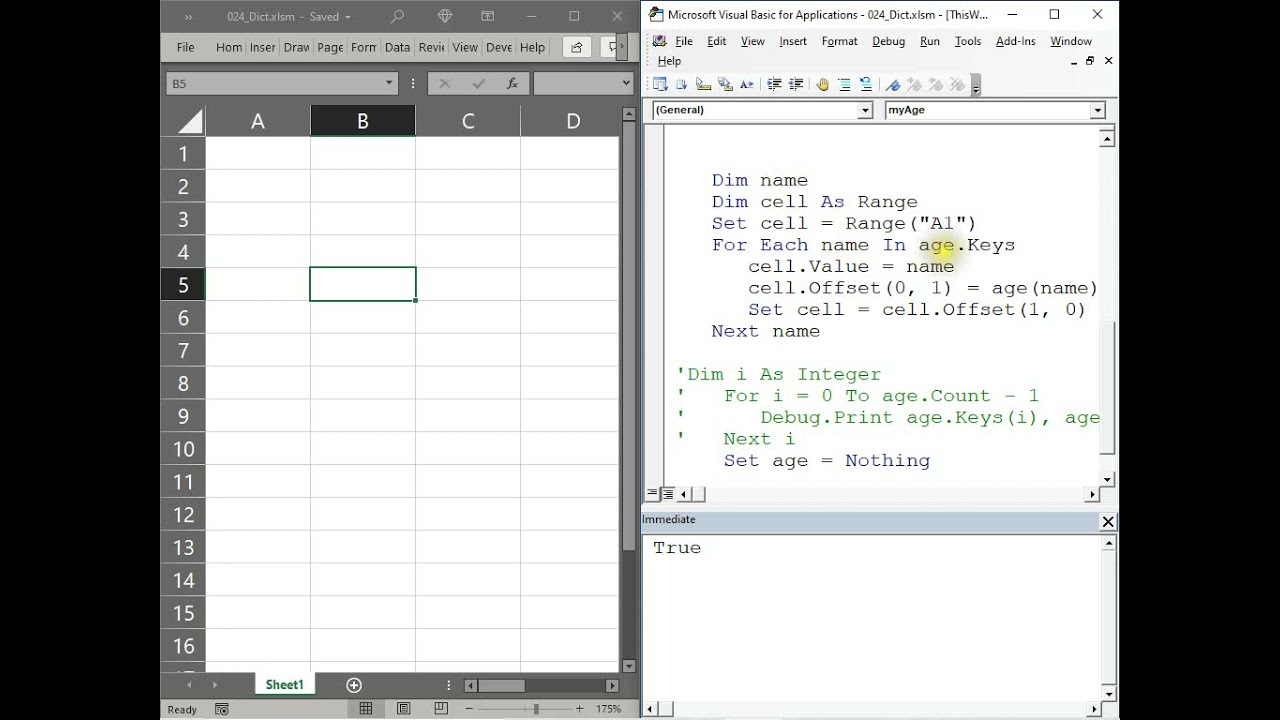1280x720 pixels.
Task: Open the Excel File tab
Action: 186,47
